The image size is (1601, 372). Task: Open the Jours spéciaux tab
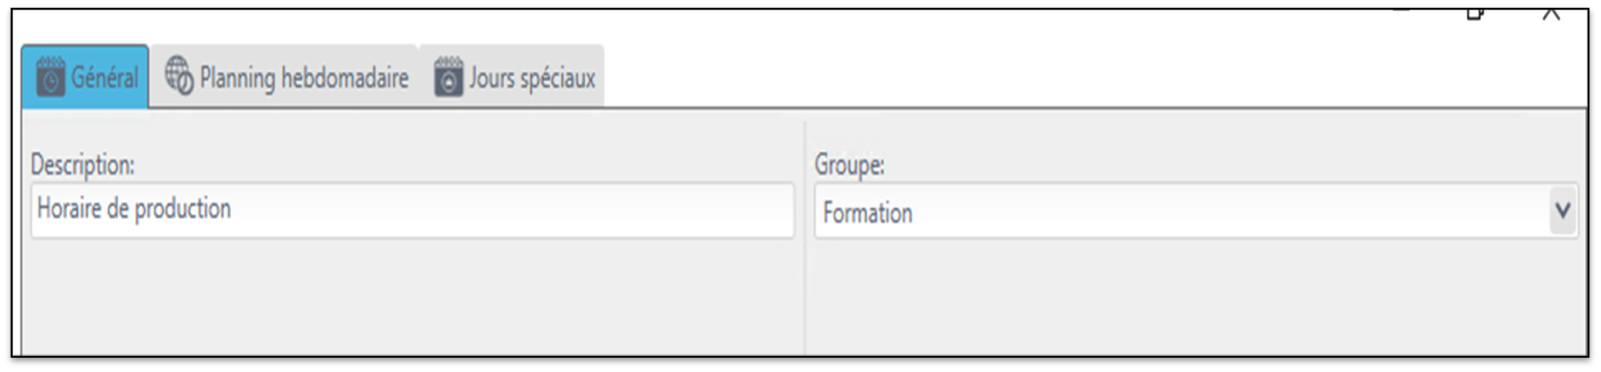coord(512,76)
